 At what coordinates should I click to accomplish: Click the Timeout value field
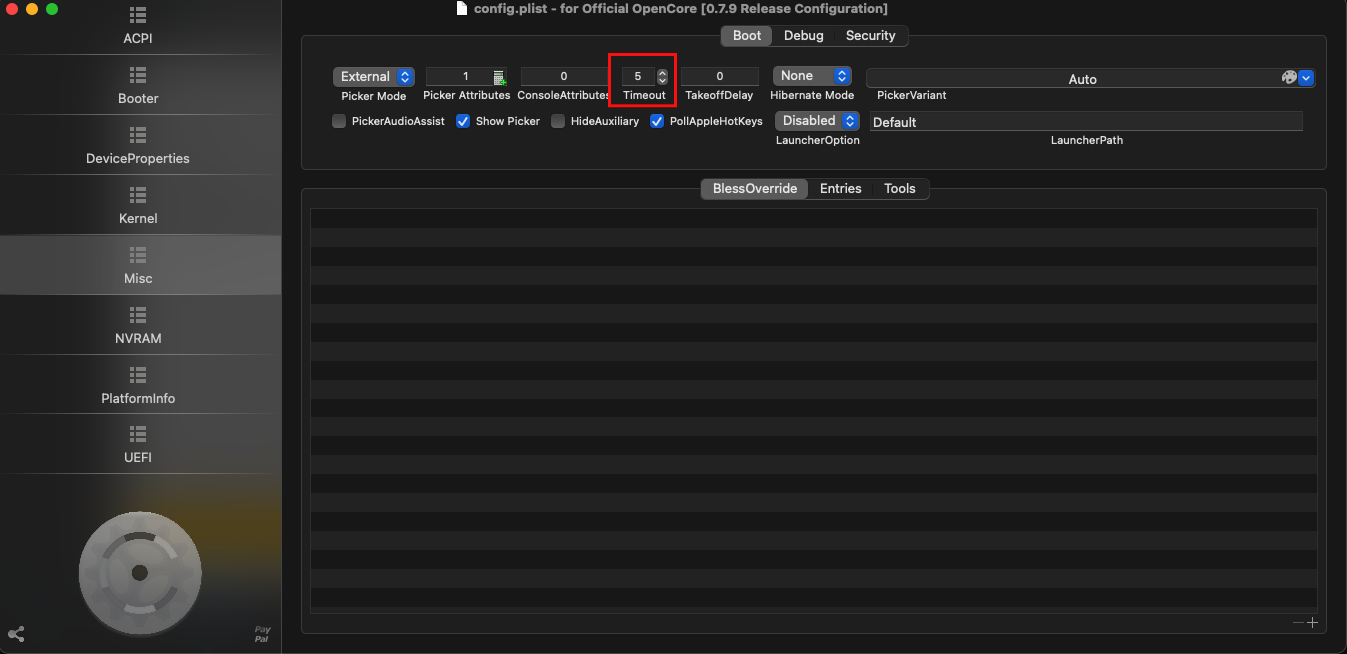[x=638, y=77]
